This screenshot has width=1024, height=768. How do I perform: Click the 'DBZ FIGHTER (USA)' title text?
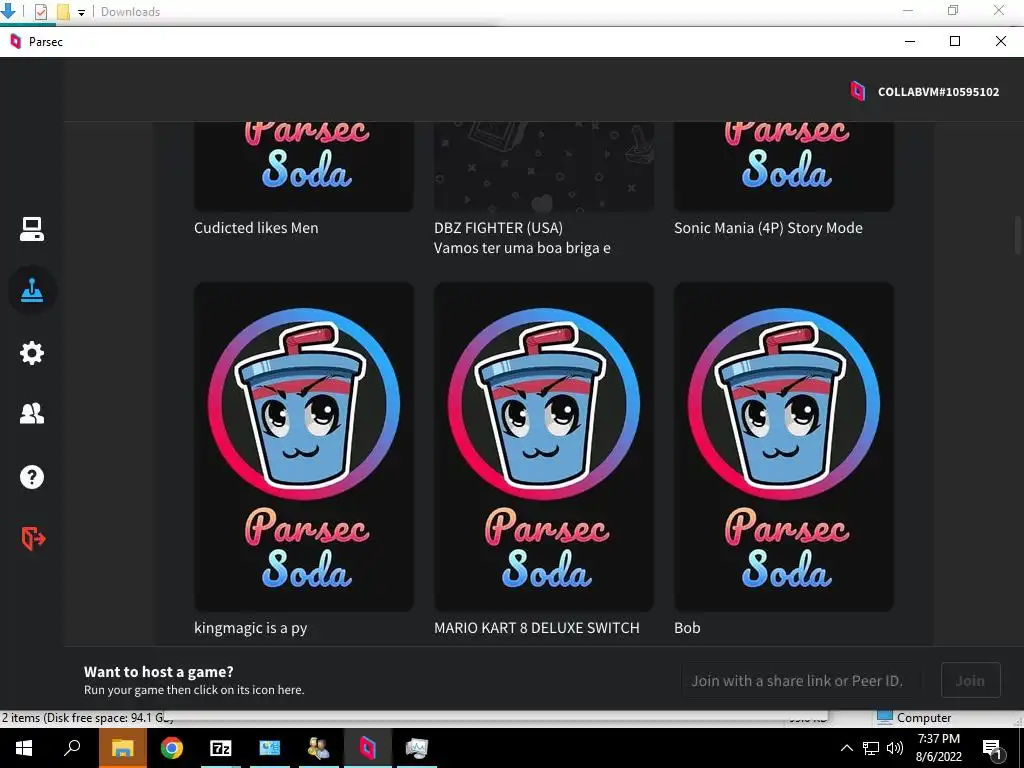click(x=498, y=228)
